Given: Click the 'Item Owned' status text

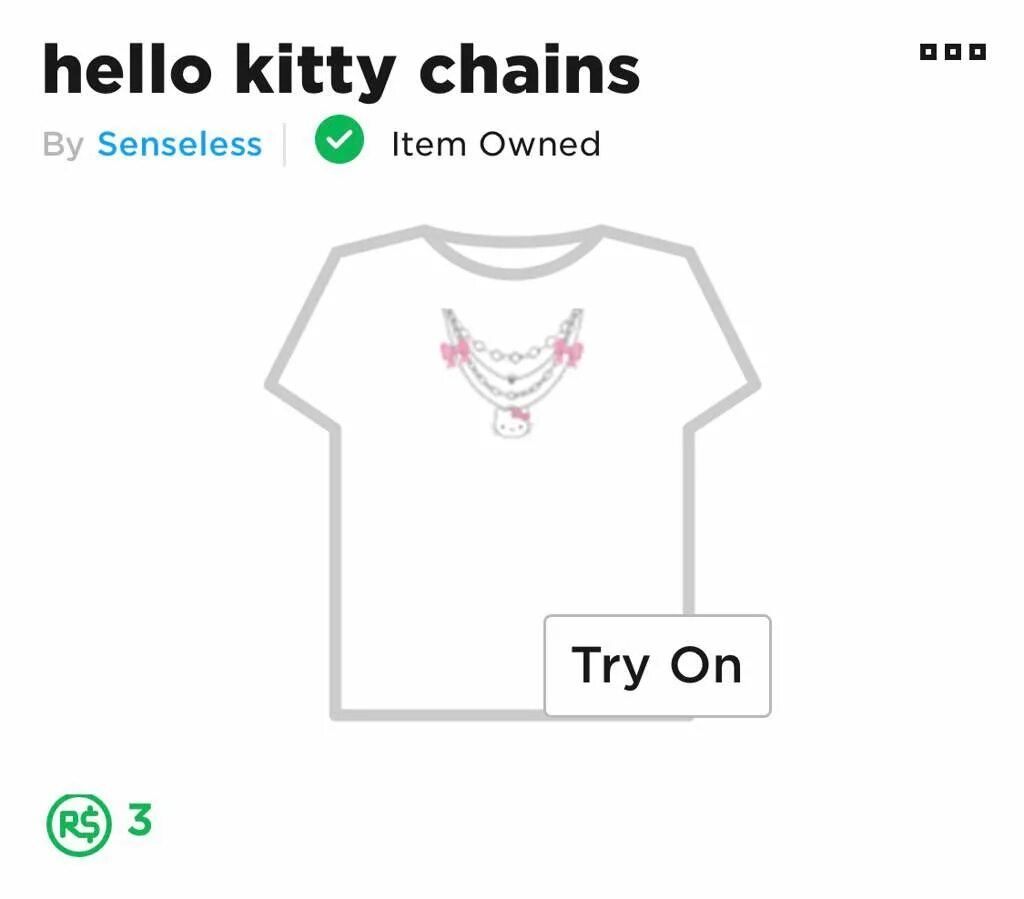Looking at the screenshot, I should 496,144.
